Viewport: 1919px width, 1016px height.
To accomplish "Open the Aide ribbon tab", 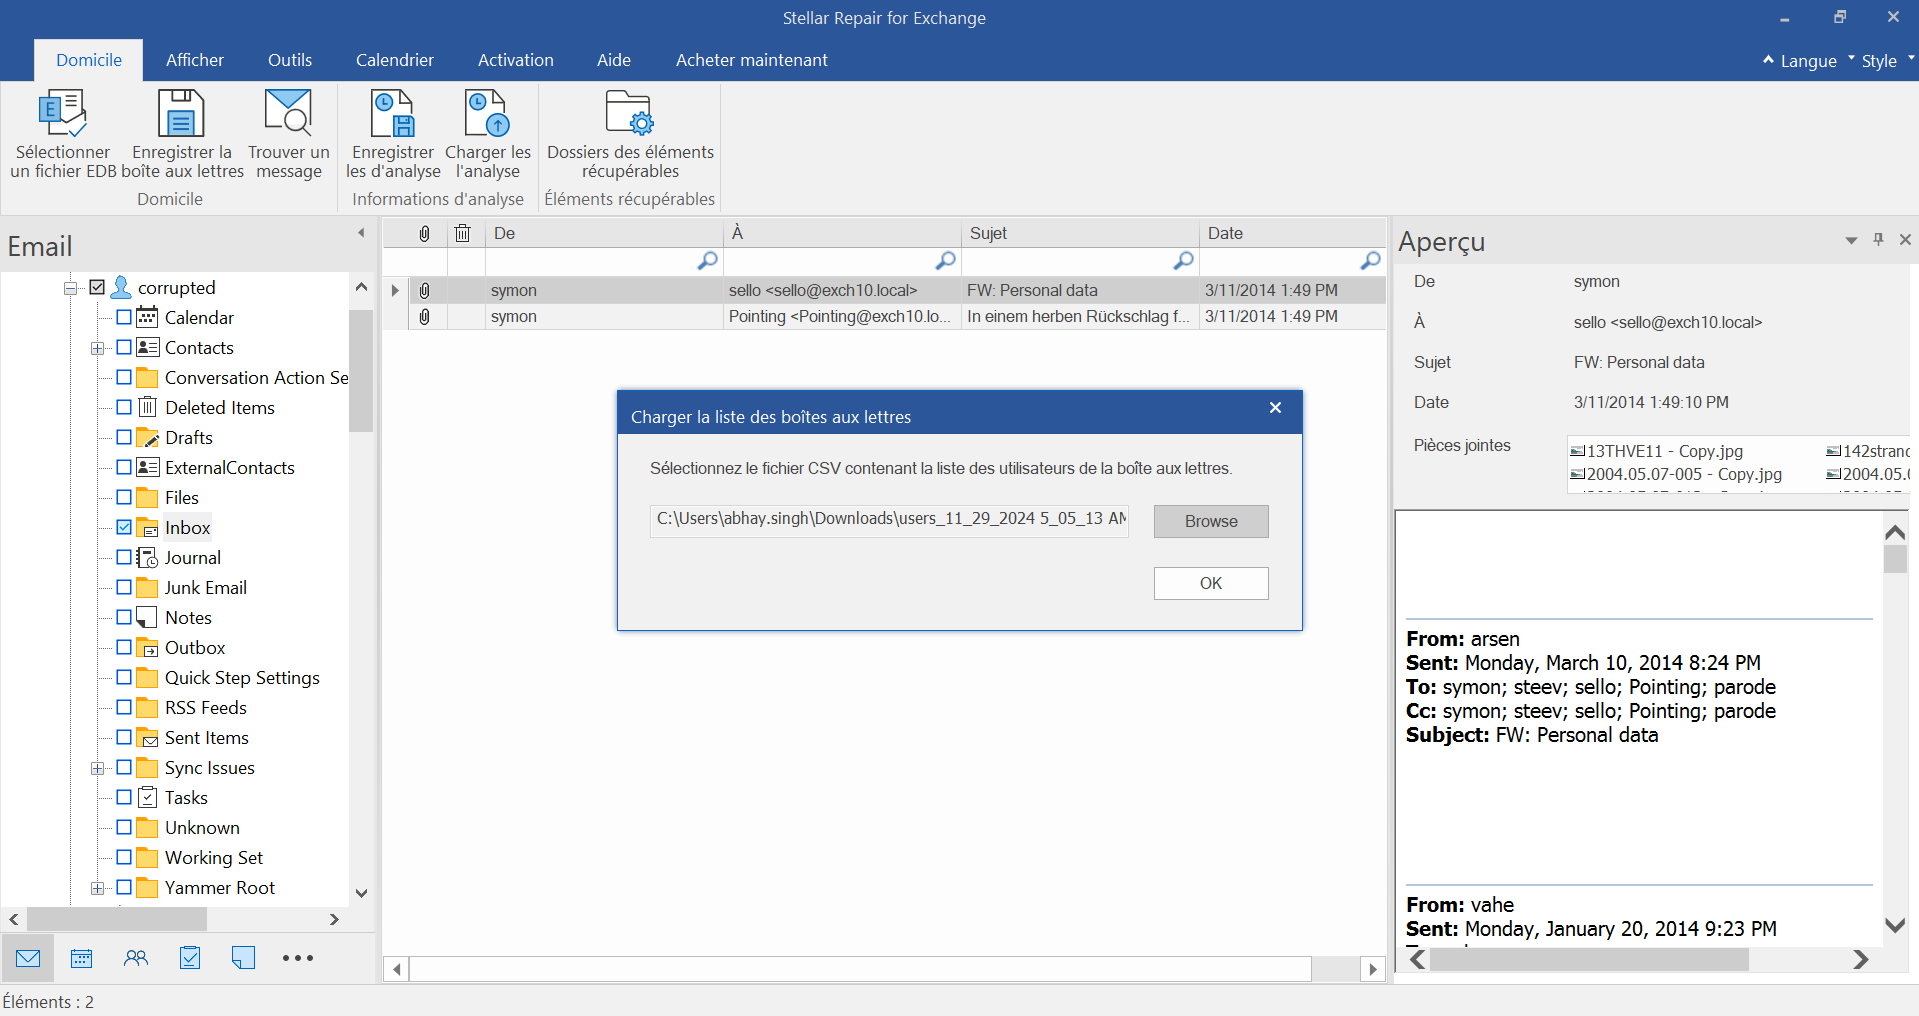I will 614,60.
